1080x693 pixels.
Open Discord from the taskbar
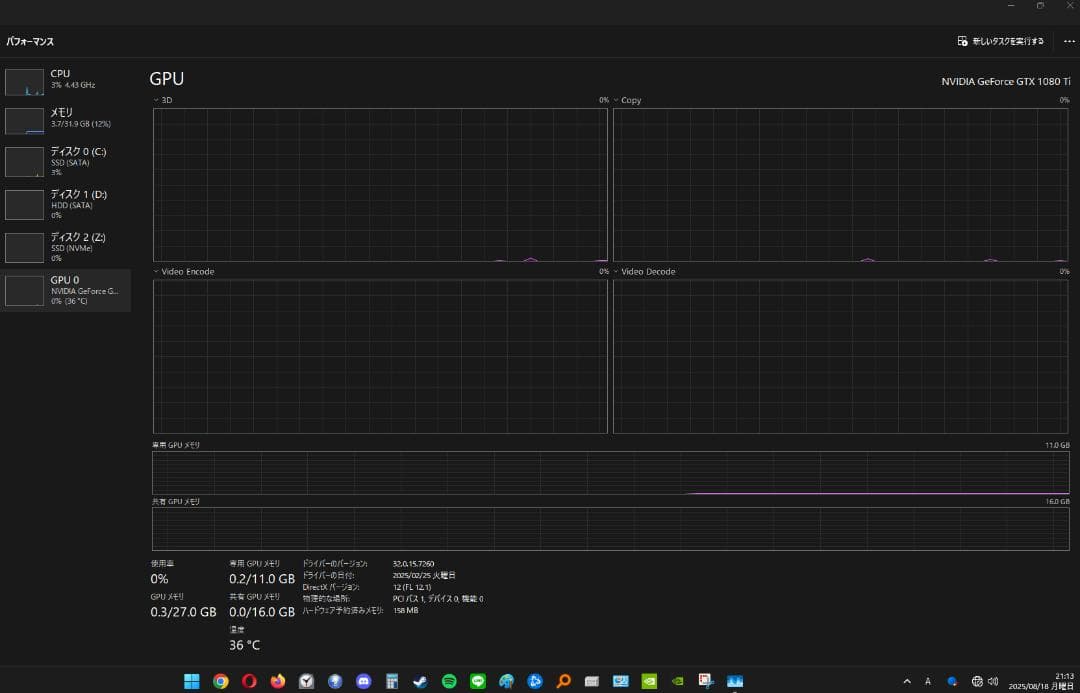[x=364, y=681]
